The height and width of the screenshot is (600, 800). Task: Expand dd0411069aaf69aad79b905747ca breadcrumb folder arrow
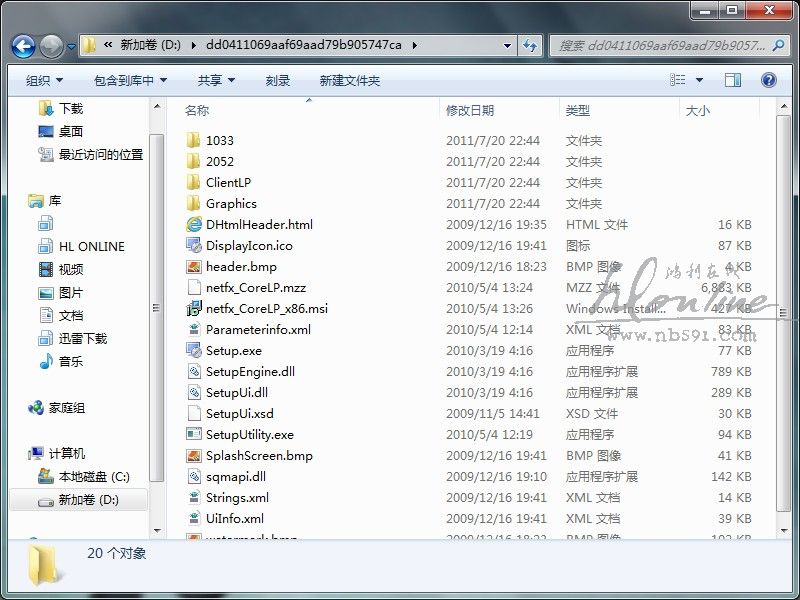point(414,45)
